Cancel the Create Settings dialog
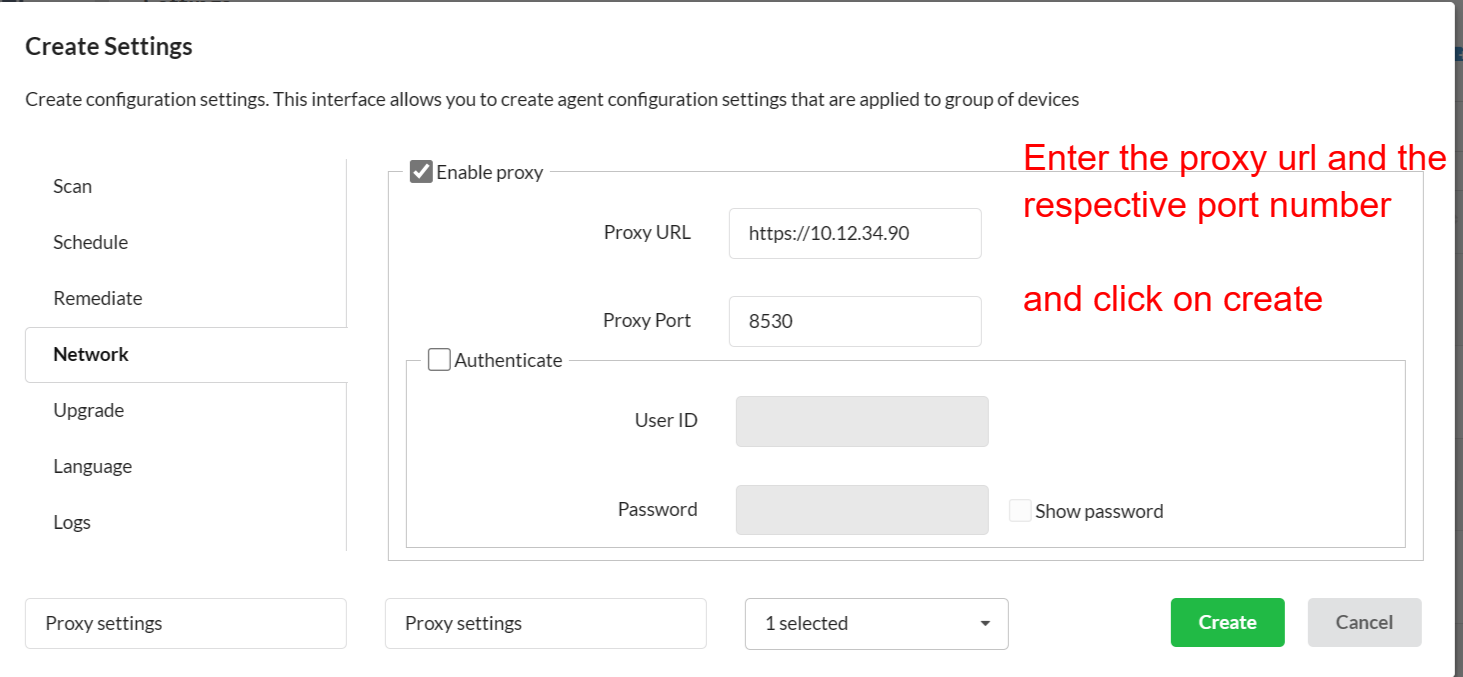This screenshot has height=677, width=1463. click(1364, 623)
